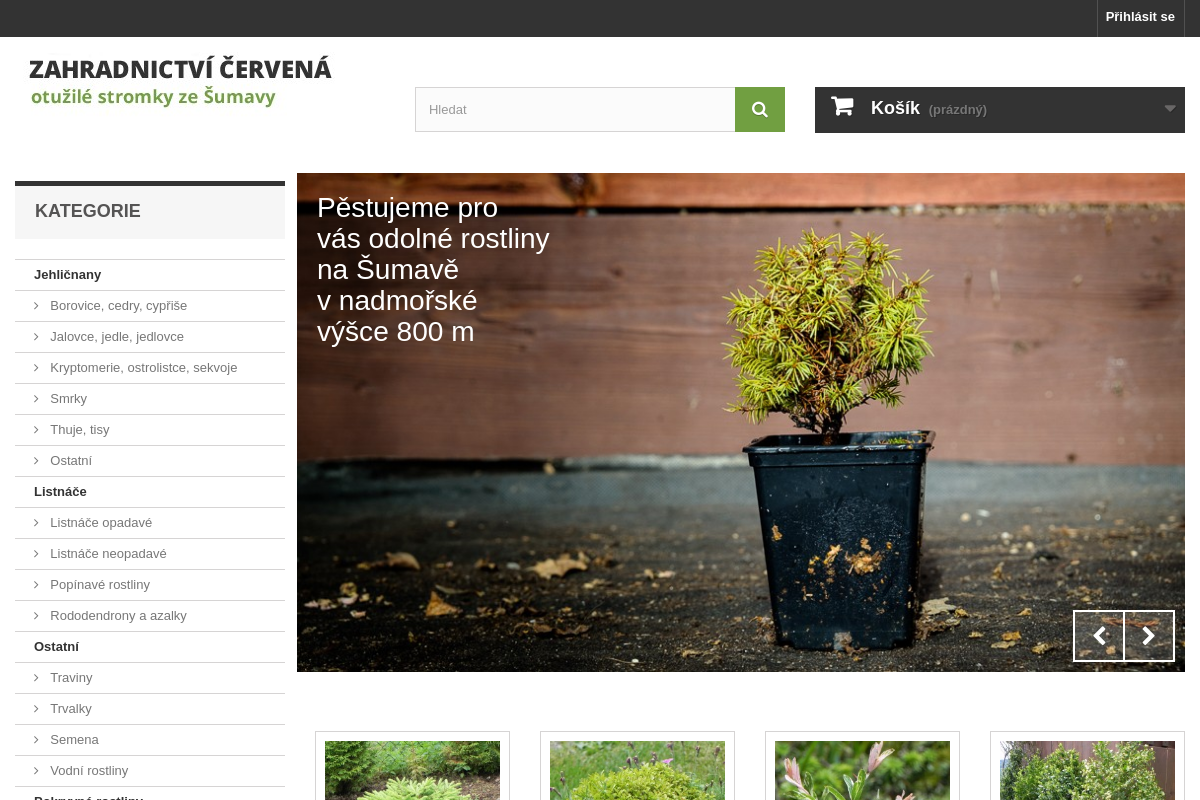The height and width of the screenshot is (800, 1200).
Task: Open the Jehličnany category
Action: [67, 275]
